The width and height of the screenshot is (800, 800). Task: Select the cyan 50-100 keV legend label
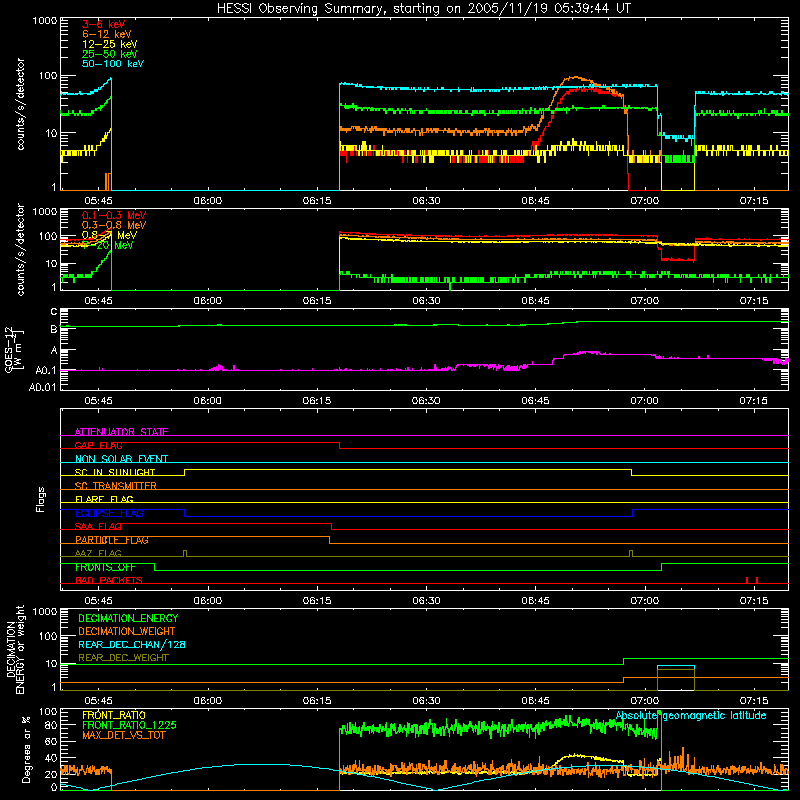point(113,64)
